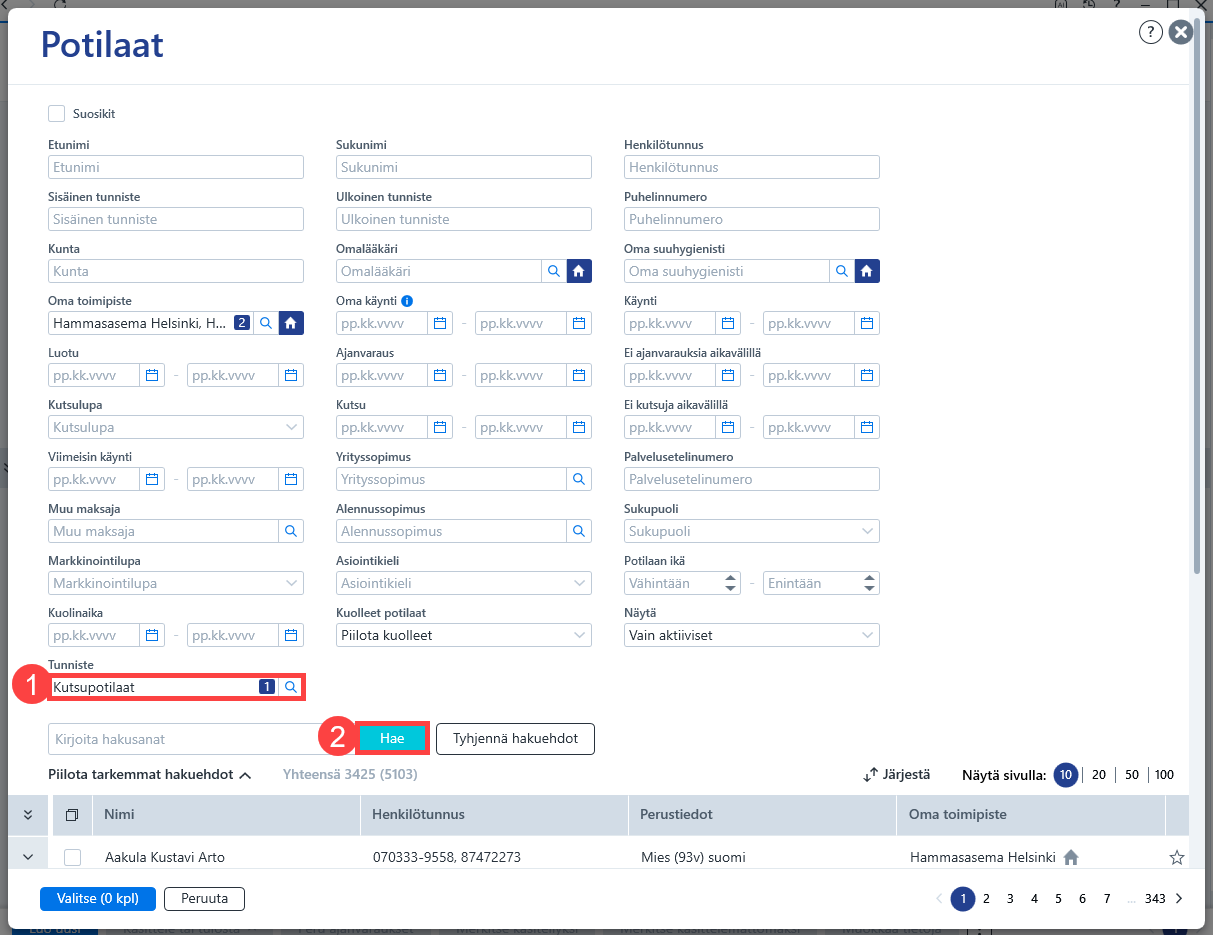Viewport: 1213px width, 935px height.
Task: Open the Markkinointilupa dropdown
Action: point(176,583)
